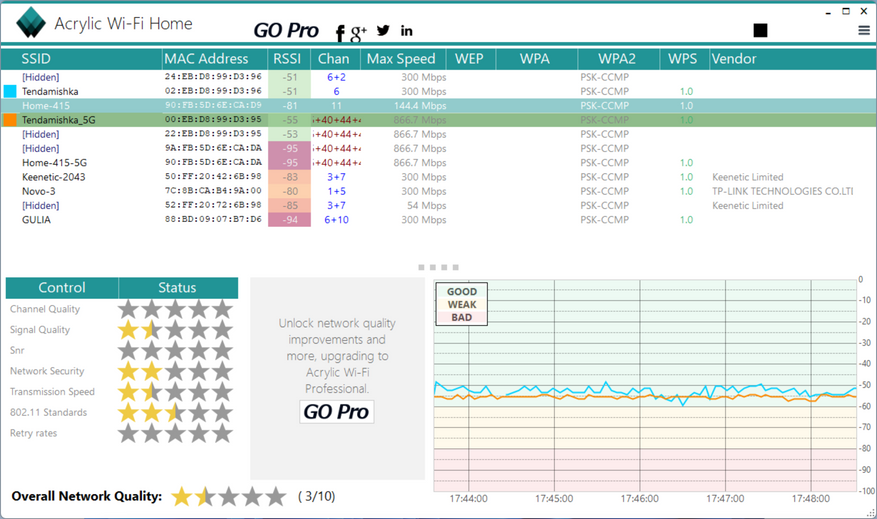
Task: Click the GO Pro header link
Action: pos(286,30)
